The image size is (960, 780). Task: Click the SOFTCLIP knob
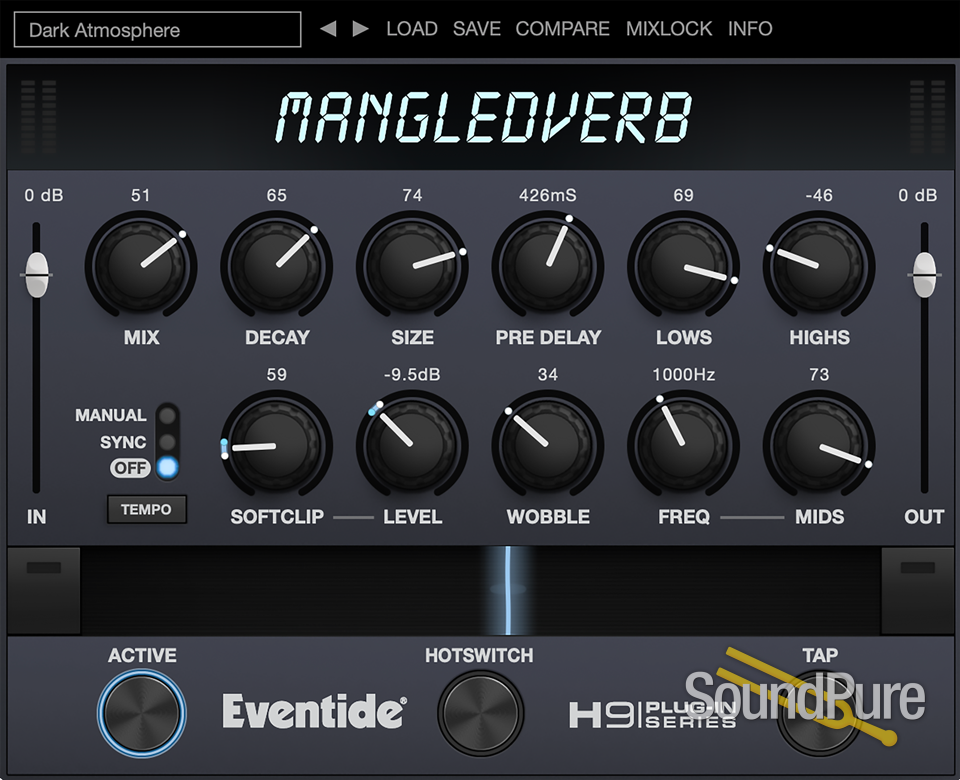click(x=277, y=444)
